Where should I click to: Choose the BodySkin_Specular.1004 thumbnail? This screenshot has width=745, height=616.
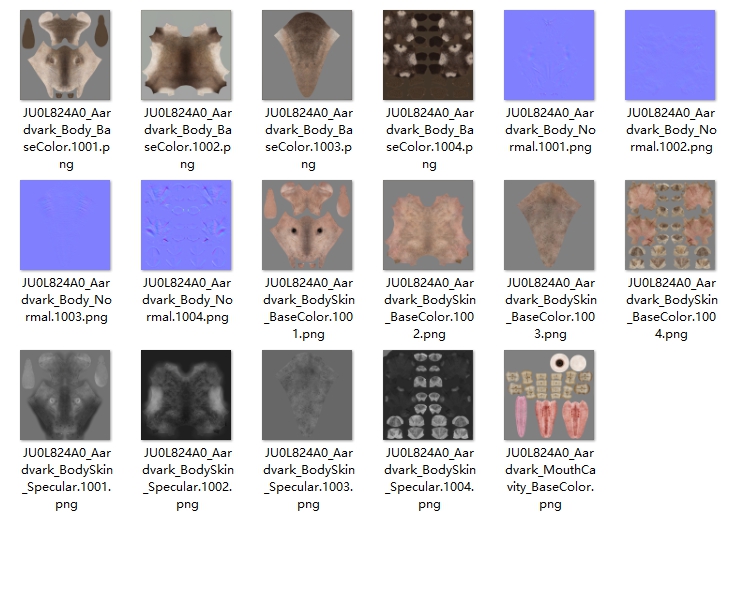coord(428,395)
